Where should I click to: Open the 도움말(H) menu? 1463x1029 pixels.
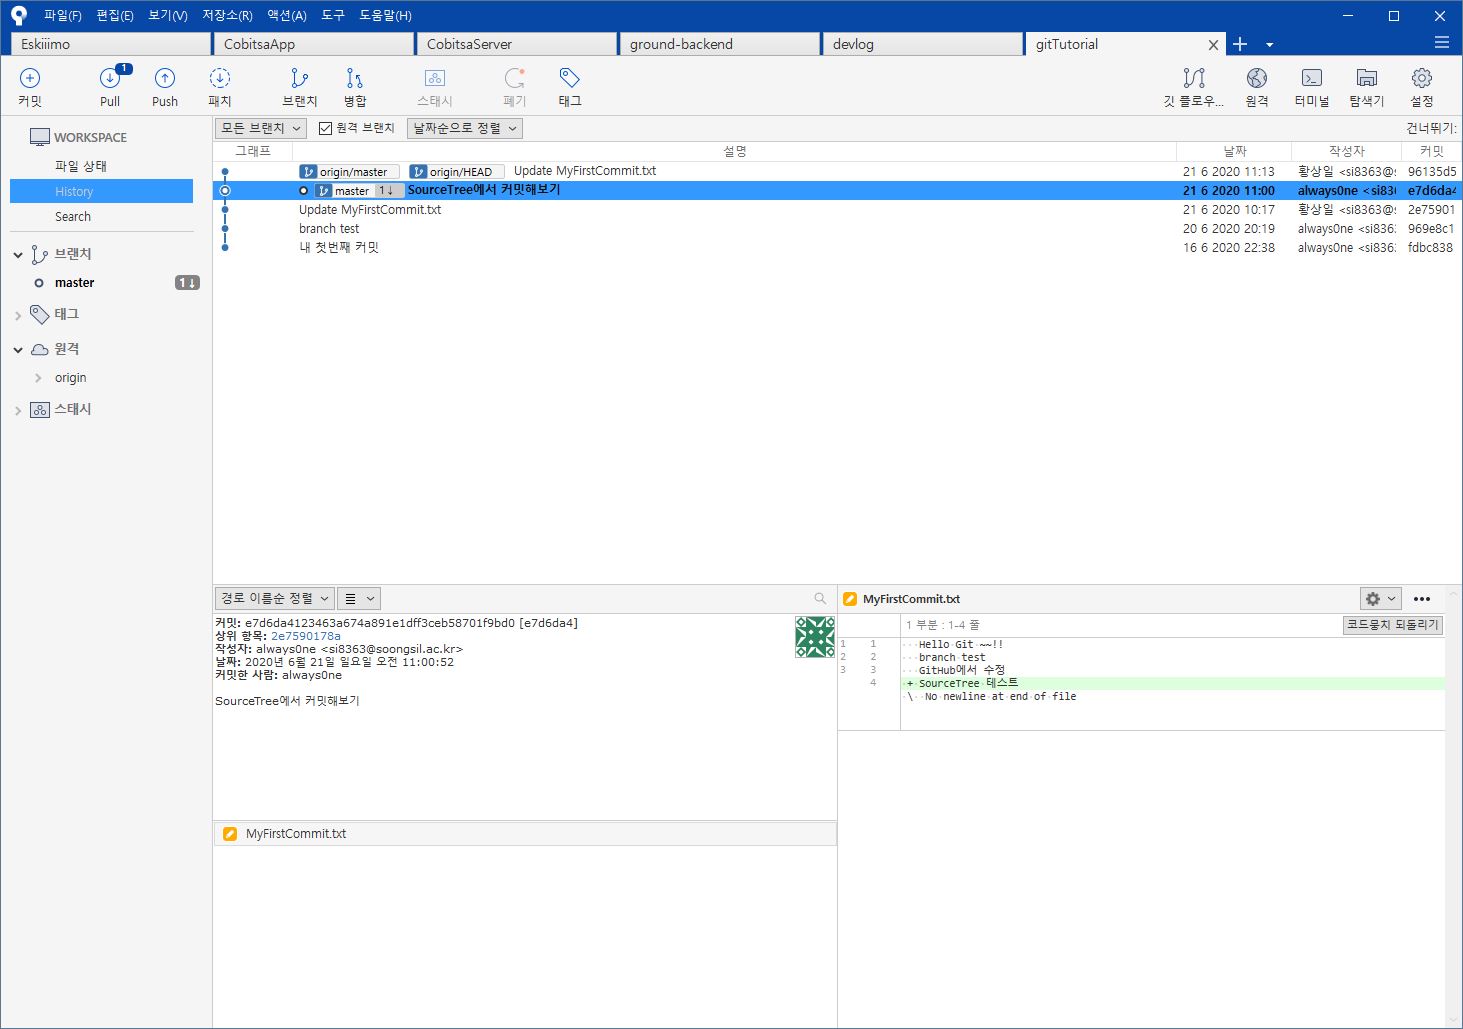pos(386,15)
